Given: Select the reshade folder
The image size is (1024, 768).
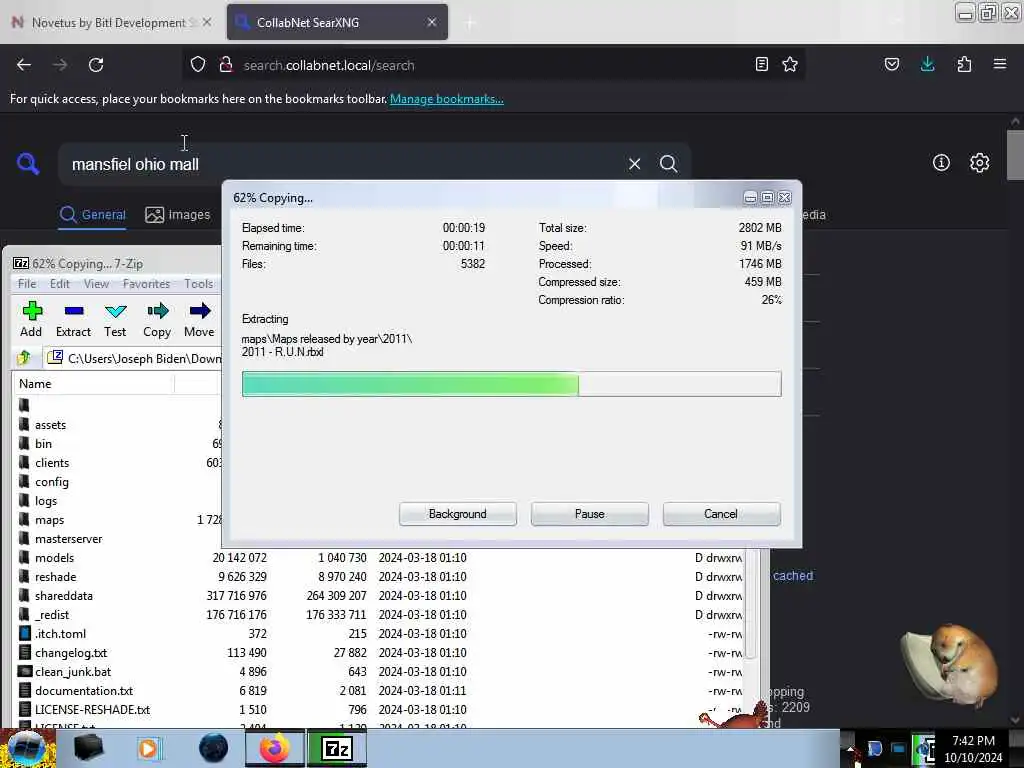Looking at the screenshot, I should (56, 576).
